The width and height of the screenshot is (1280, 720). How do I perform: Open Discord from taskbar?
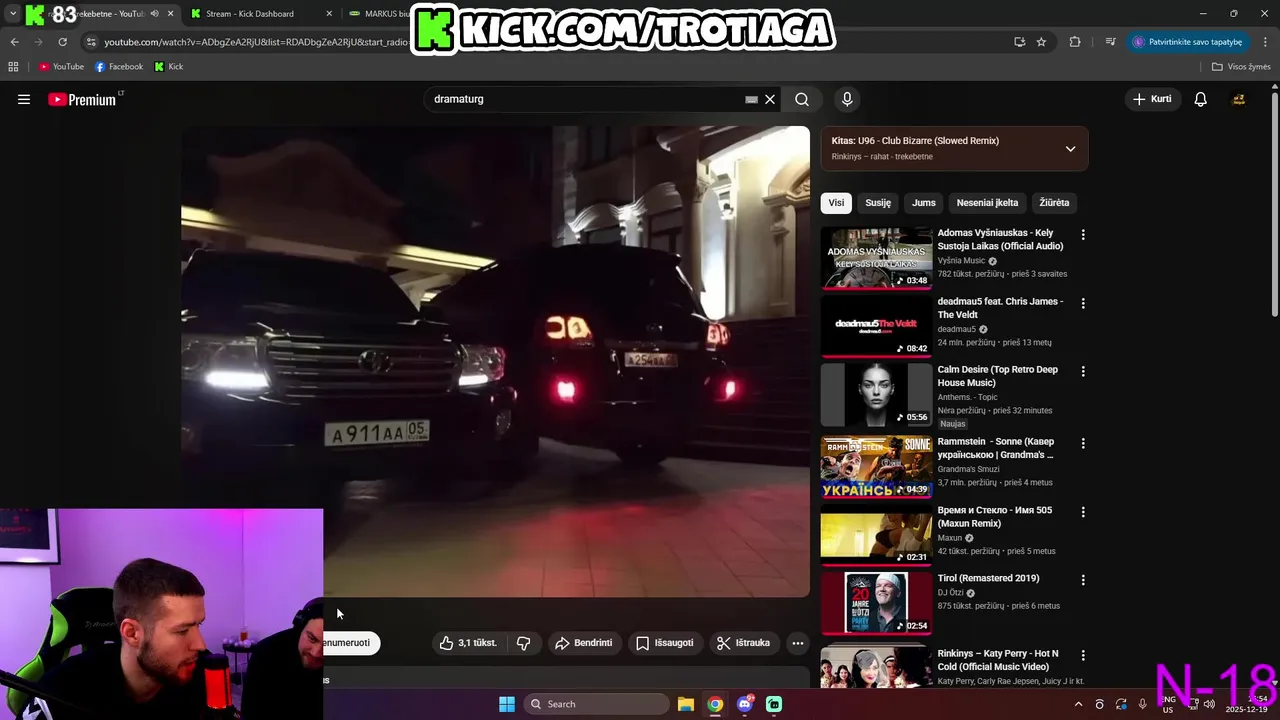[745, 704]
